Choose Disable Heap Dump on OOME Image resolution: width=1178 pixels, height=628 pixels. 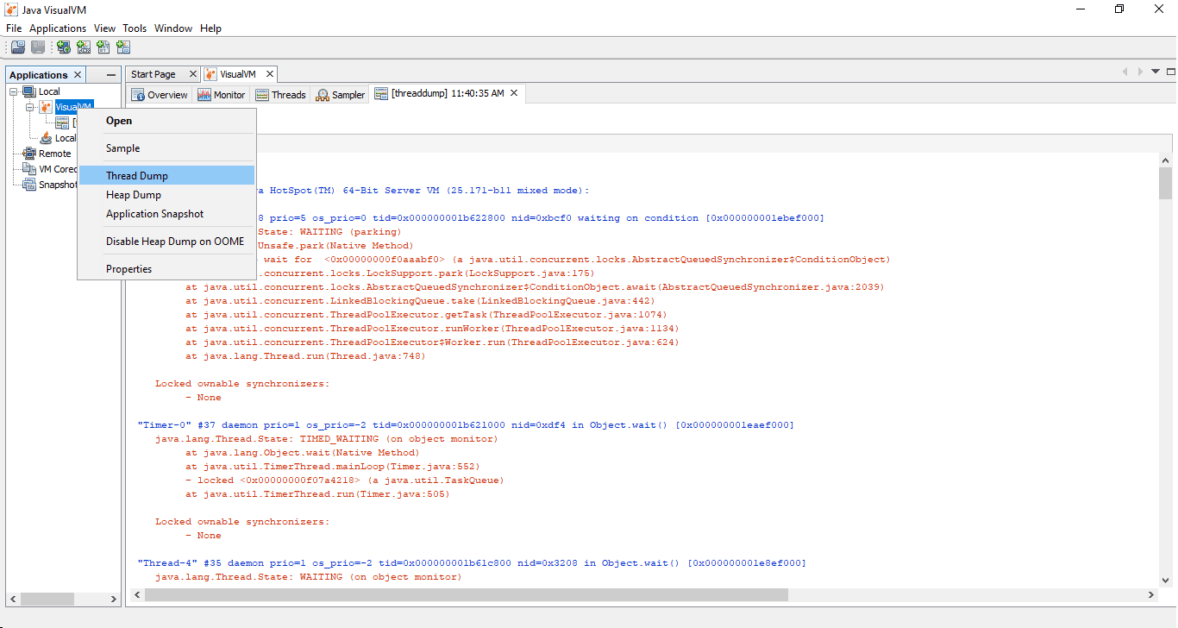point(174,241)
